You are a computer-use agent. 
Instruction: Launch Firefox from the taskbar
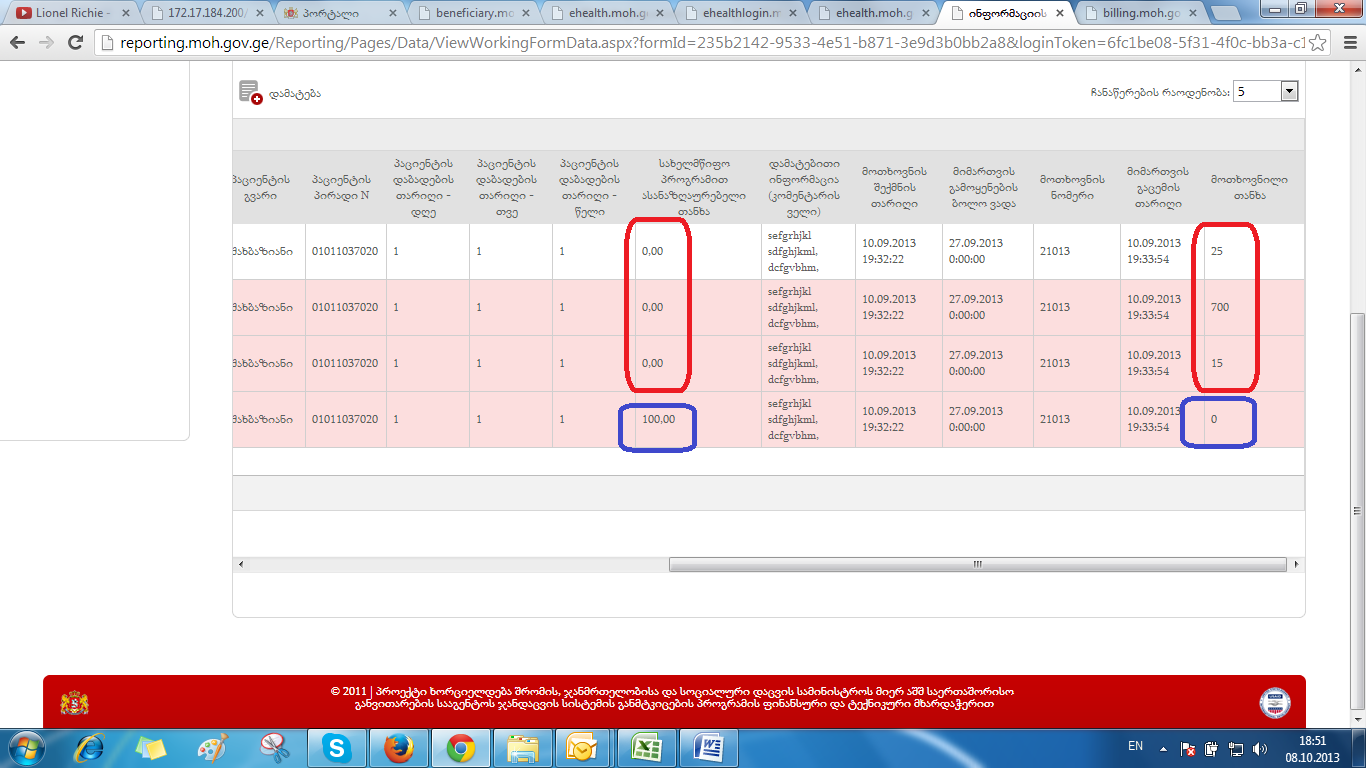point(398,747)
